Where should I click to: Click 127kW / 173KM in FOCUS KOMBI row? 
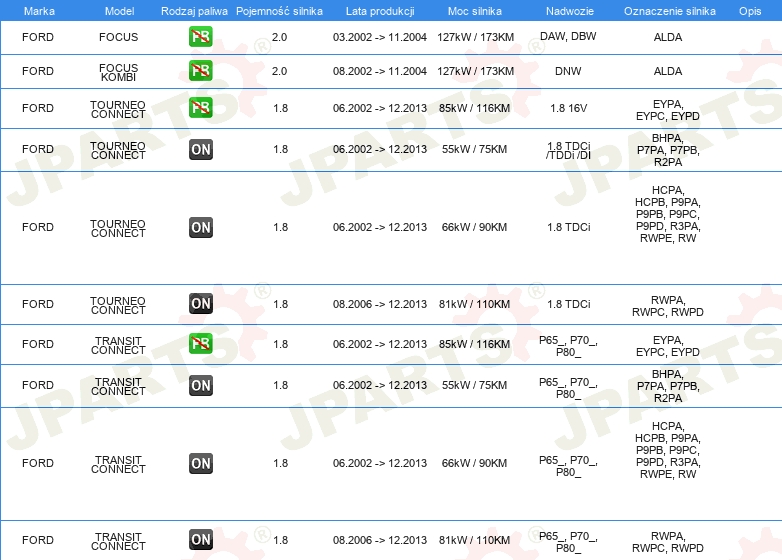(x=475, y=71)
